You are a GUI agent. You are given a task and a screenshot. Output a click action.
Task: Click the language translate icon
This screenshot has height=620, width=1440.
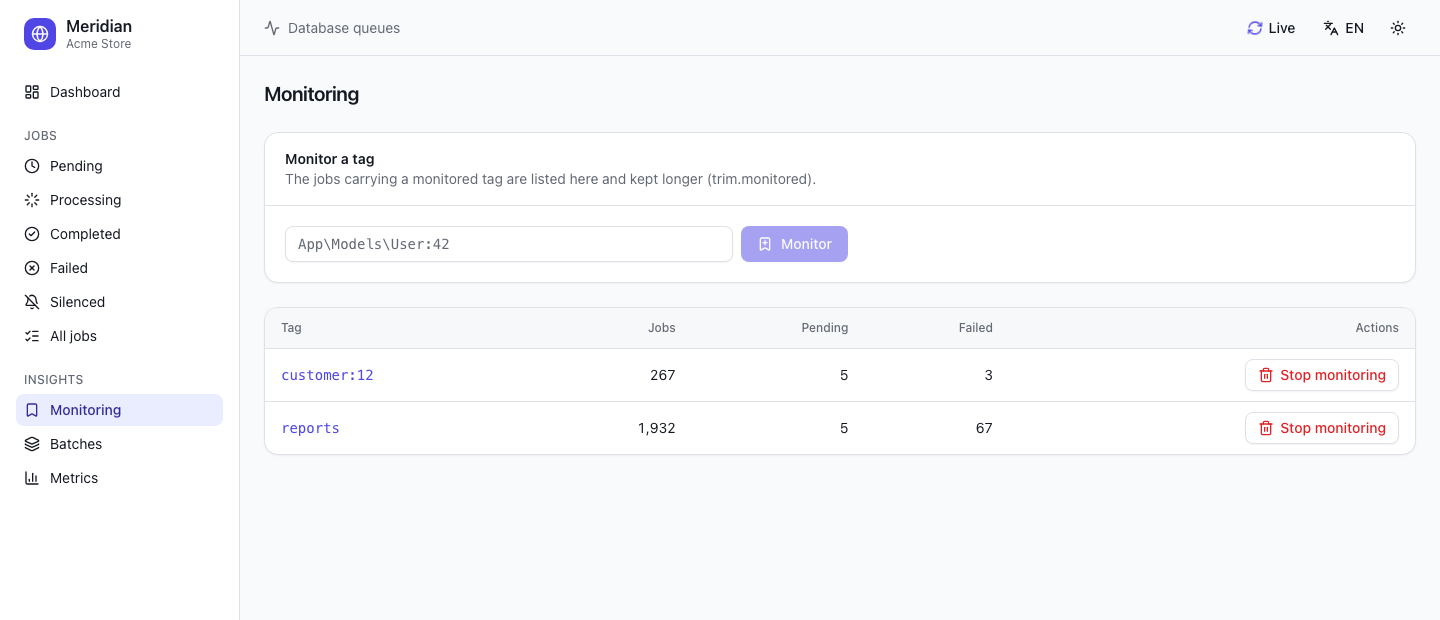tap(1331, 28)
